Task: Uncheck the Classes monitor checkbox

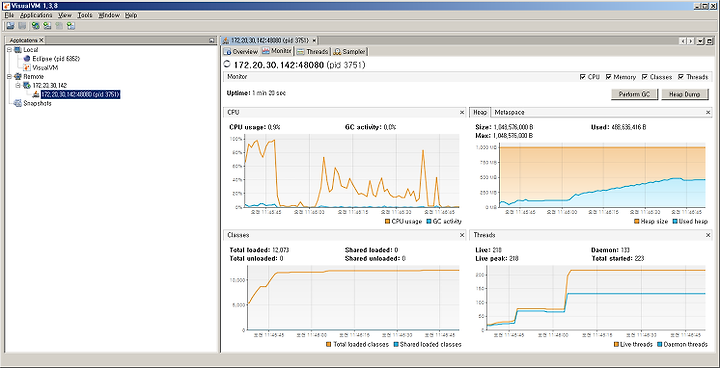Action: 645,77
